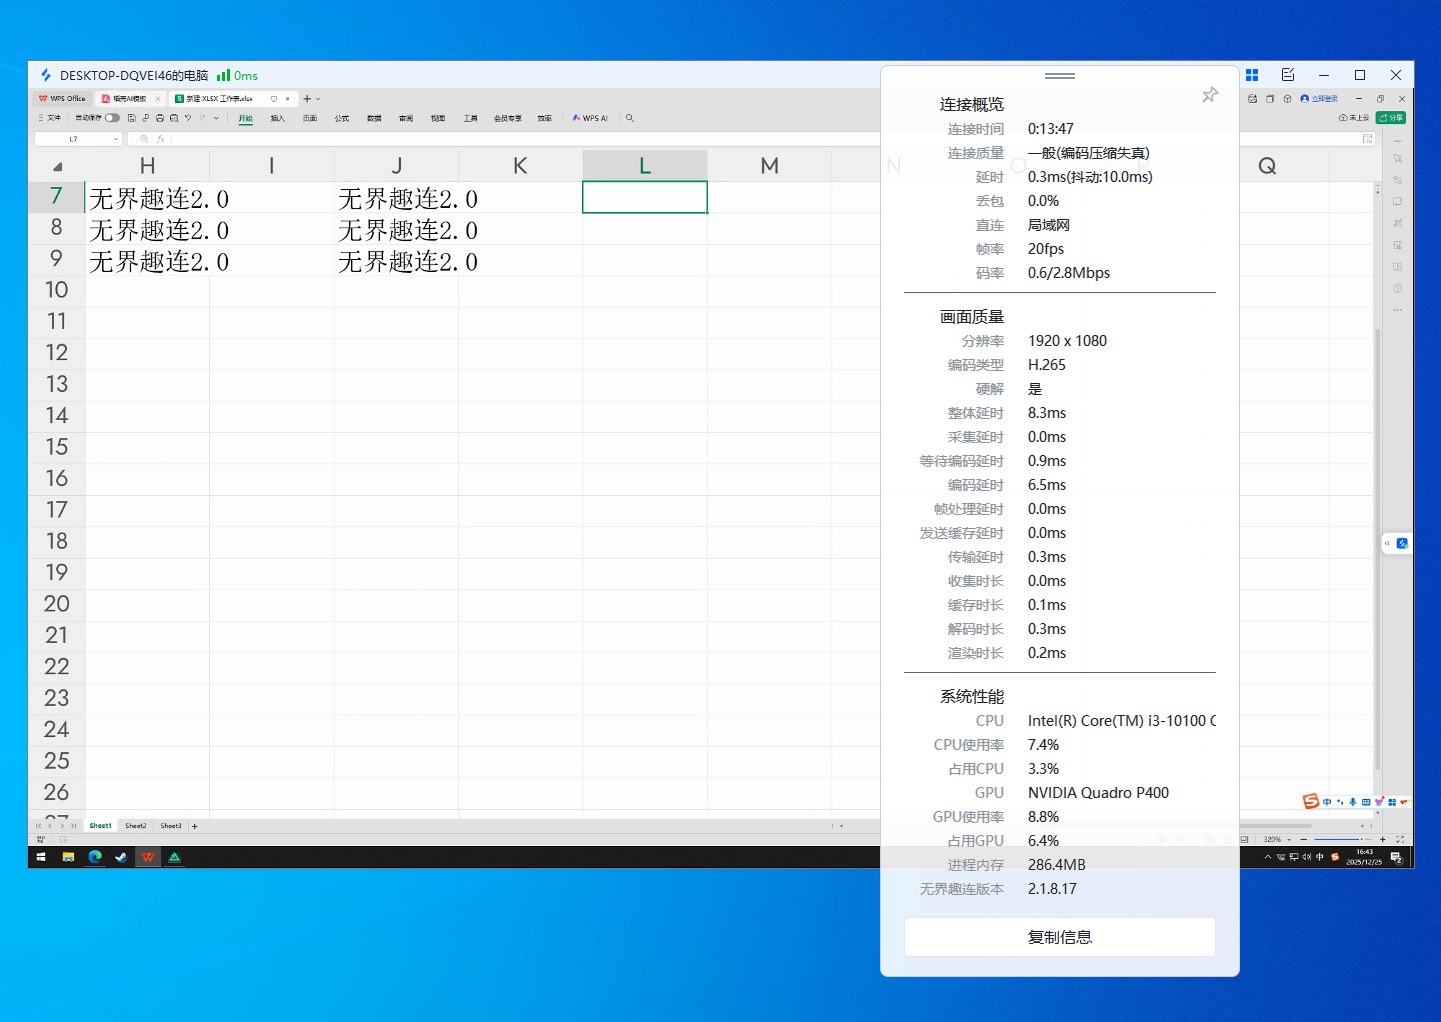Switch to Sheet2 tab
The image size is (1441, 1022).
136,826
